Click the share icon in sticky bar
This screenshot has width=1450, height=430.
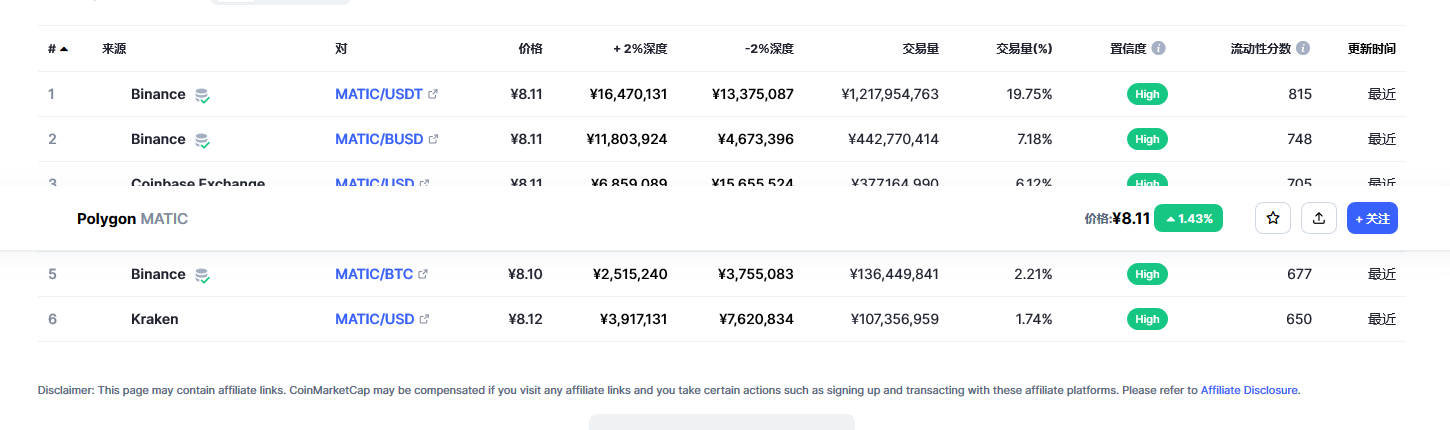1319,218
